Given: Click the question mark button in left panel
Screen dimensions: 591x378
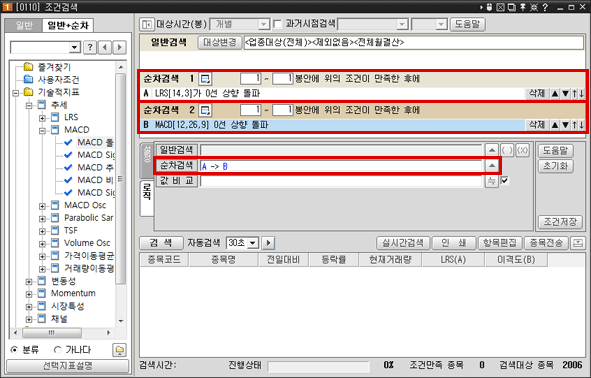Looking at the screenshot, I should click(90, 47).
